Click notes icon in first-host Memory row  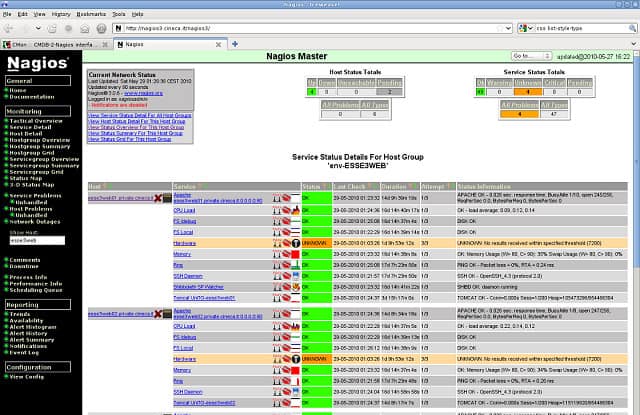tap(277, 254)
